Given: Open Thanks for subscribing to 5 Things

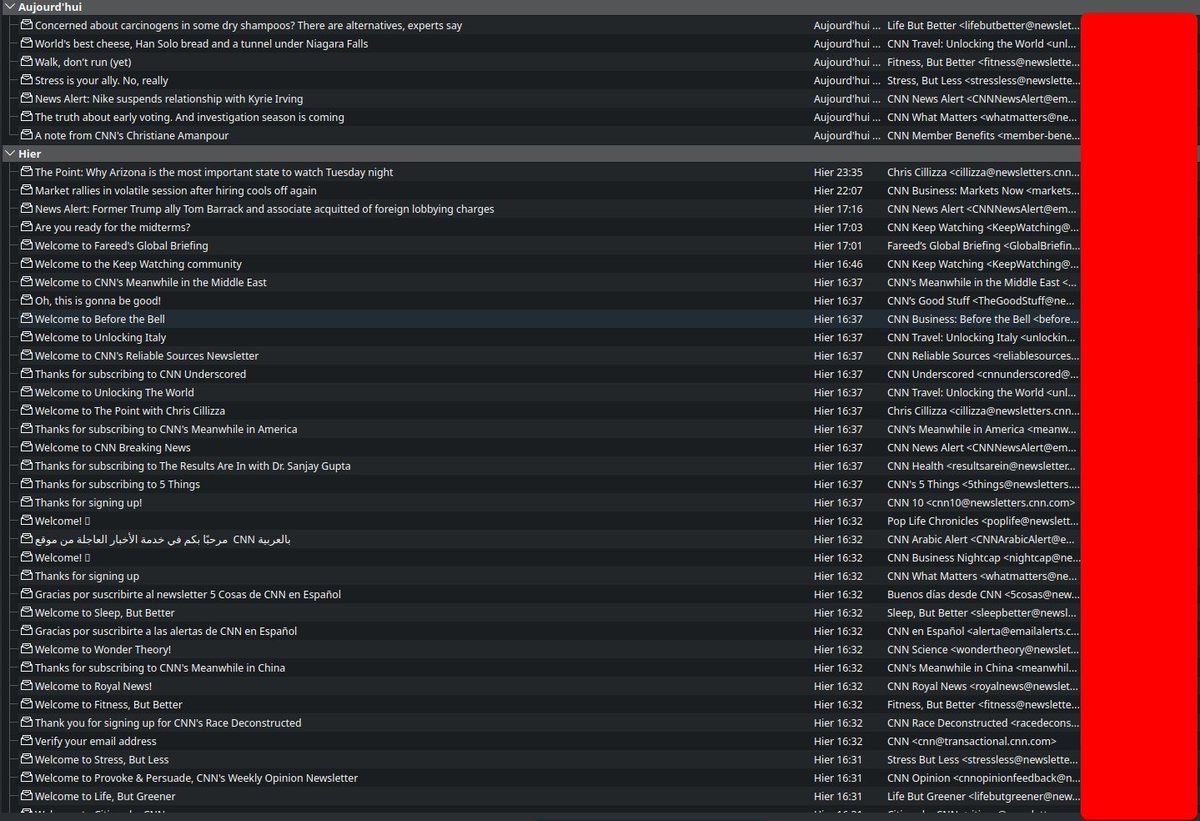Looking at the screenshot, I should click(x=117, y=484).
